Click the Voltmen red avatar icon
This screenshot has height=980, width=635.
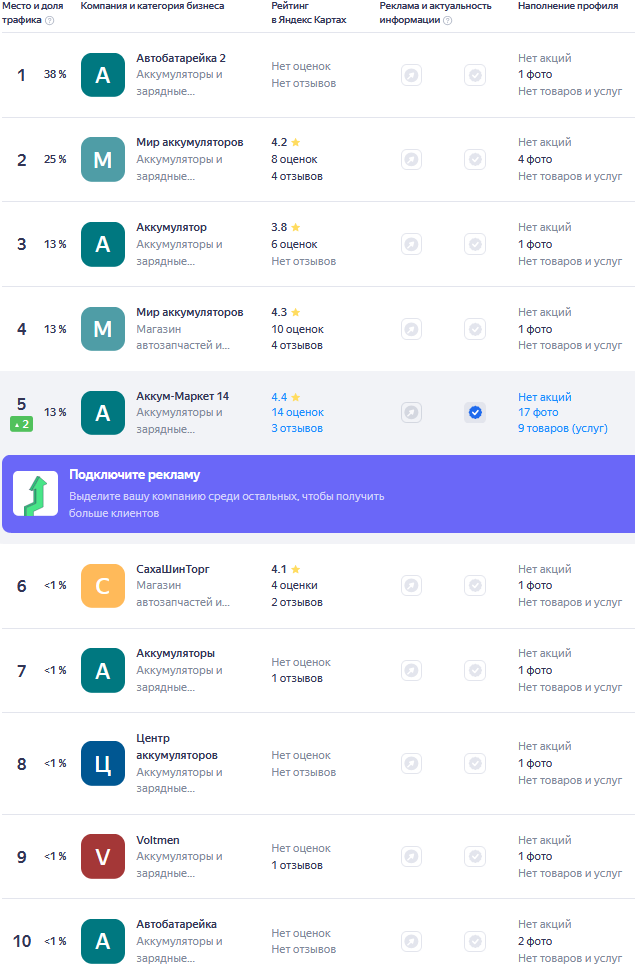(102, 856)
